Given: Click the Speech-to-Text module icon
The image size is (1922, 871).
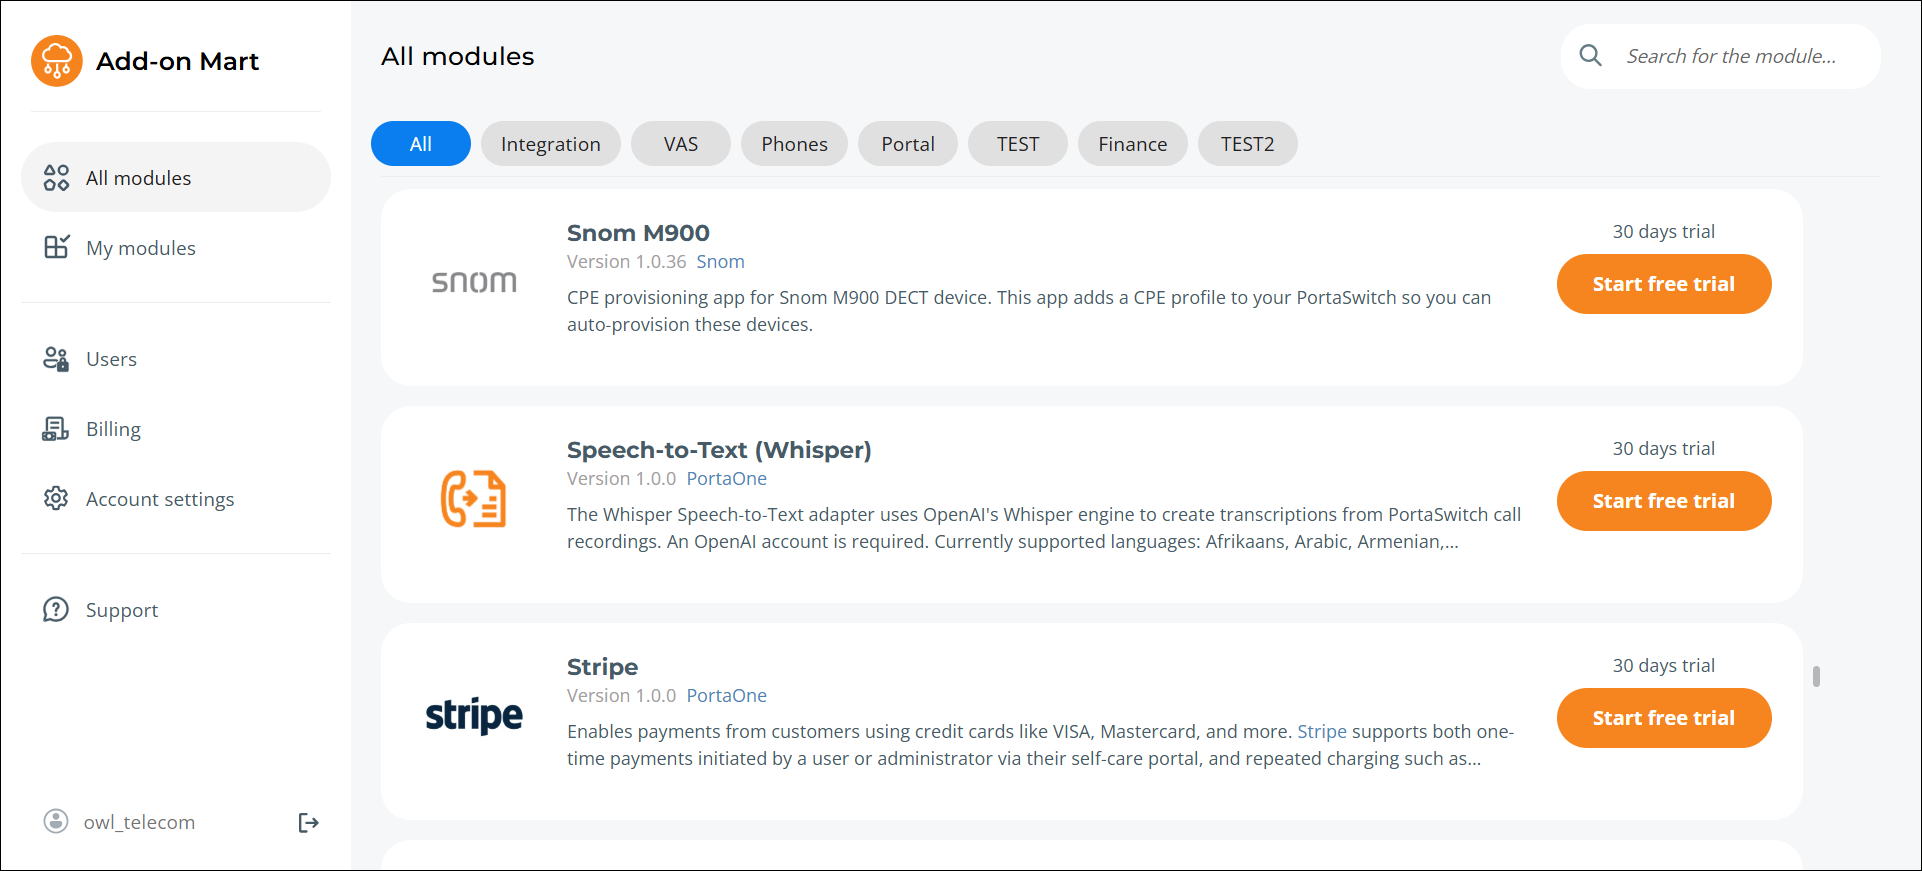Looking at the screenshot, I should [x=474, y=499].
